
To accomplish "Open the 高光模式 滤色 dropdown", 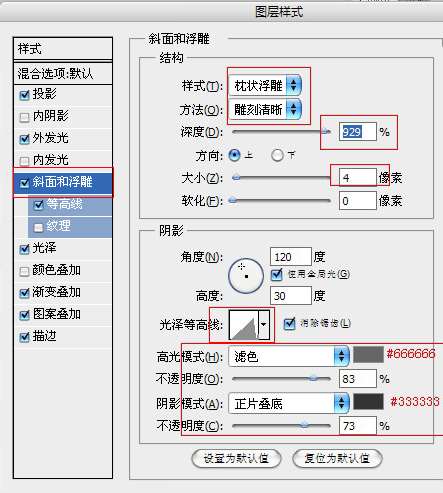I will tap(289, 356).
